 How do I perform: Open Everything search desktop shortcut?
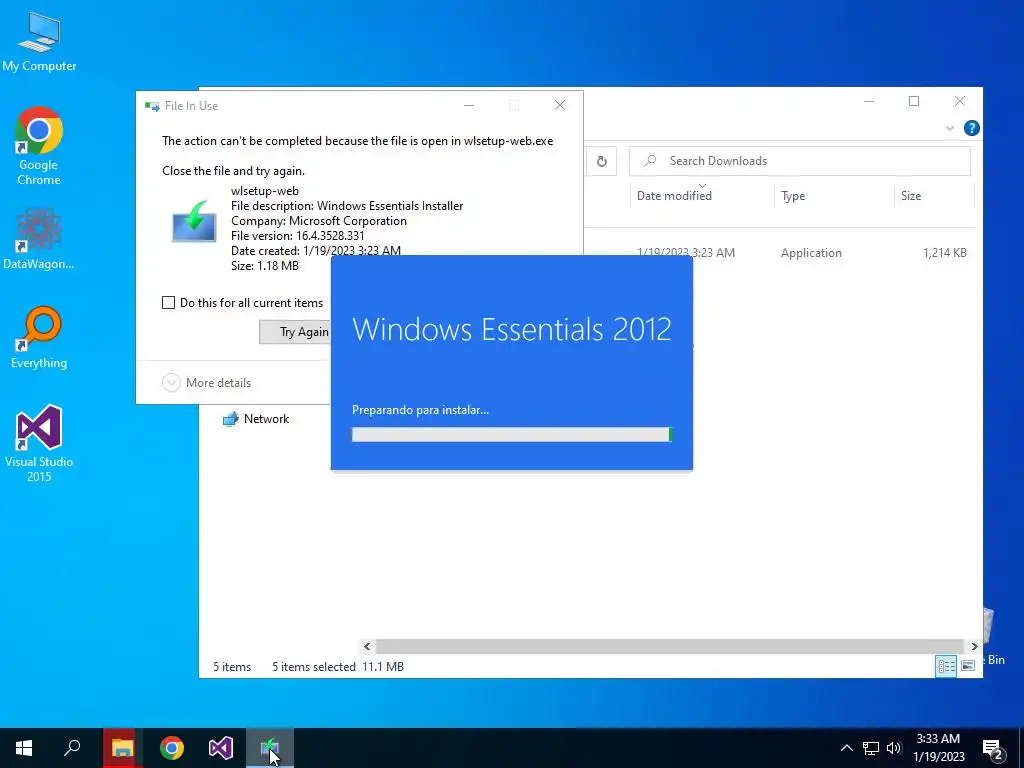pyautogui.click(x=39, y=338)
